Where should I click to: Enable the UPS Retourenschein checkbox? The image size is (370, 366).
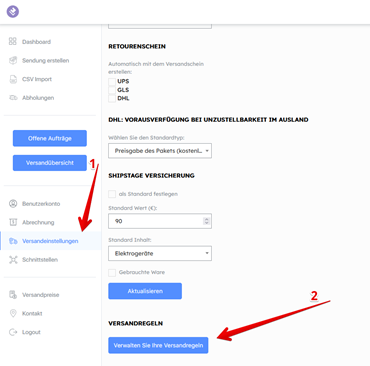coord(112,81)
